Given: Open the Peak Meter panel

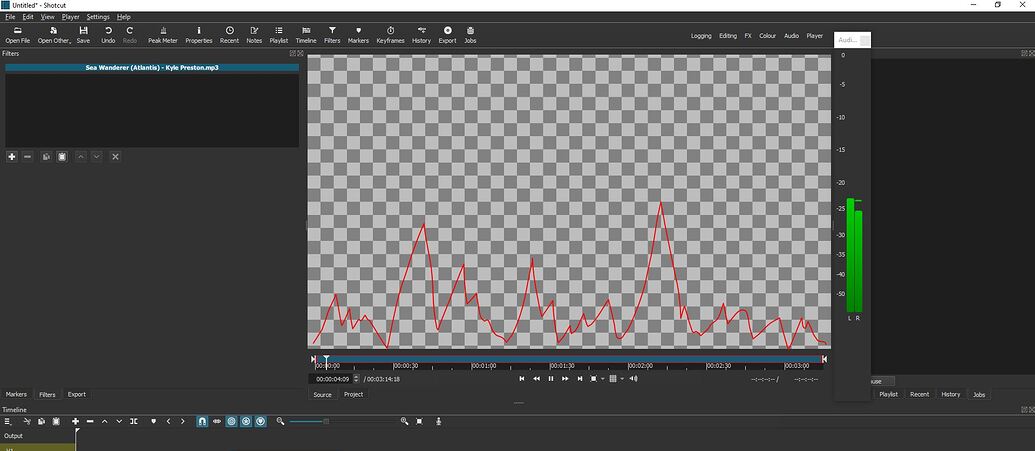Looking at the screenshot, I should (163, 35).
